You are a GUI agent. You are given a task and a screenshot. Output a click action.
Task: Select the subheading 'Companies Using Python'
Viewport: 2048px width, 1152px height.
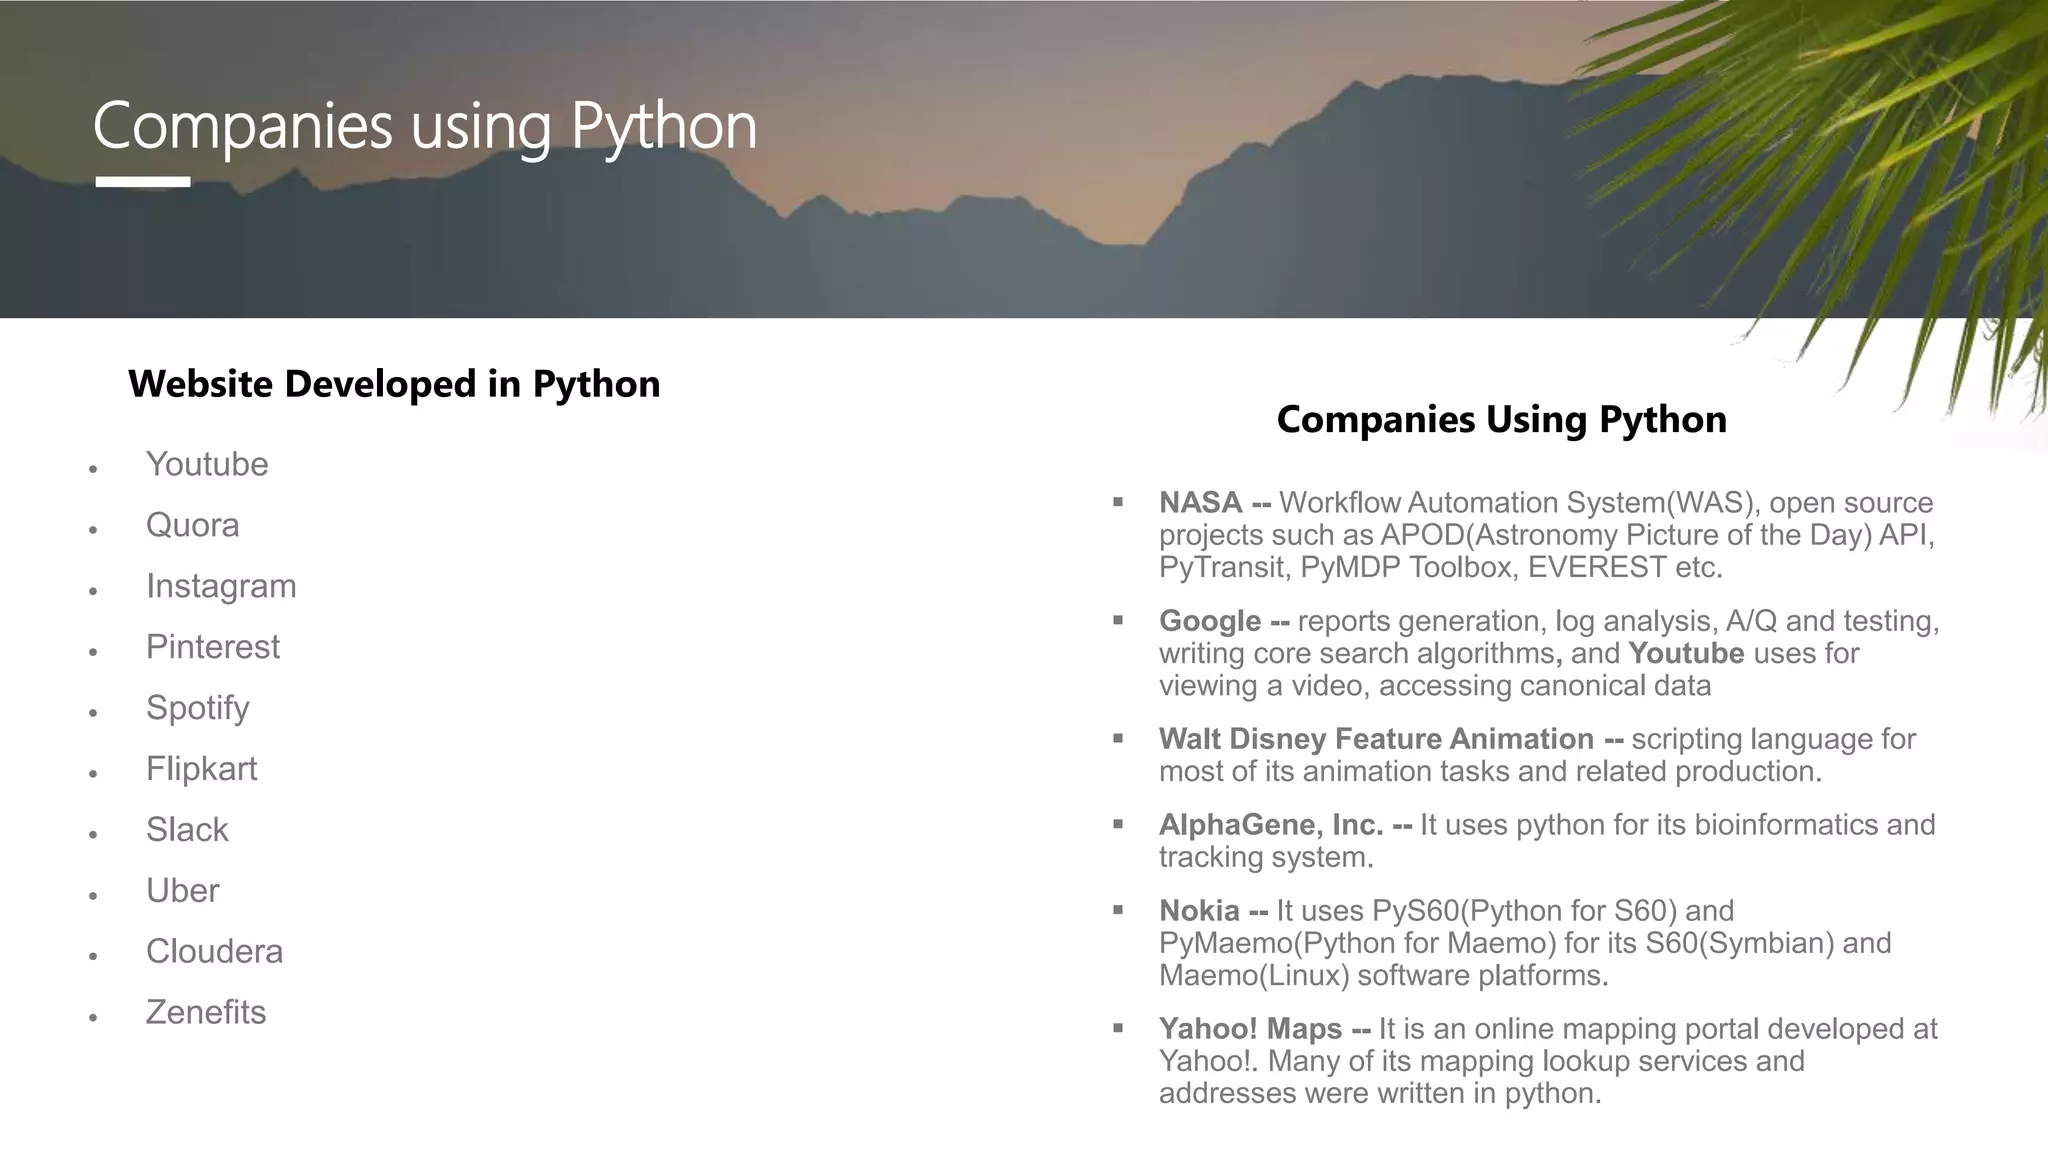tap(1501, 419)
